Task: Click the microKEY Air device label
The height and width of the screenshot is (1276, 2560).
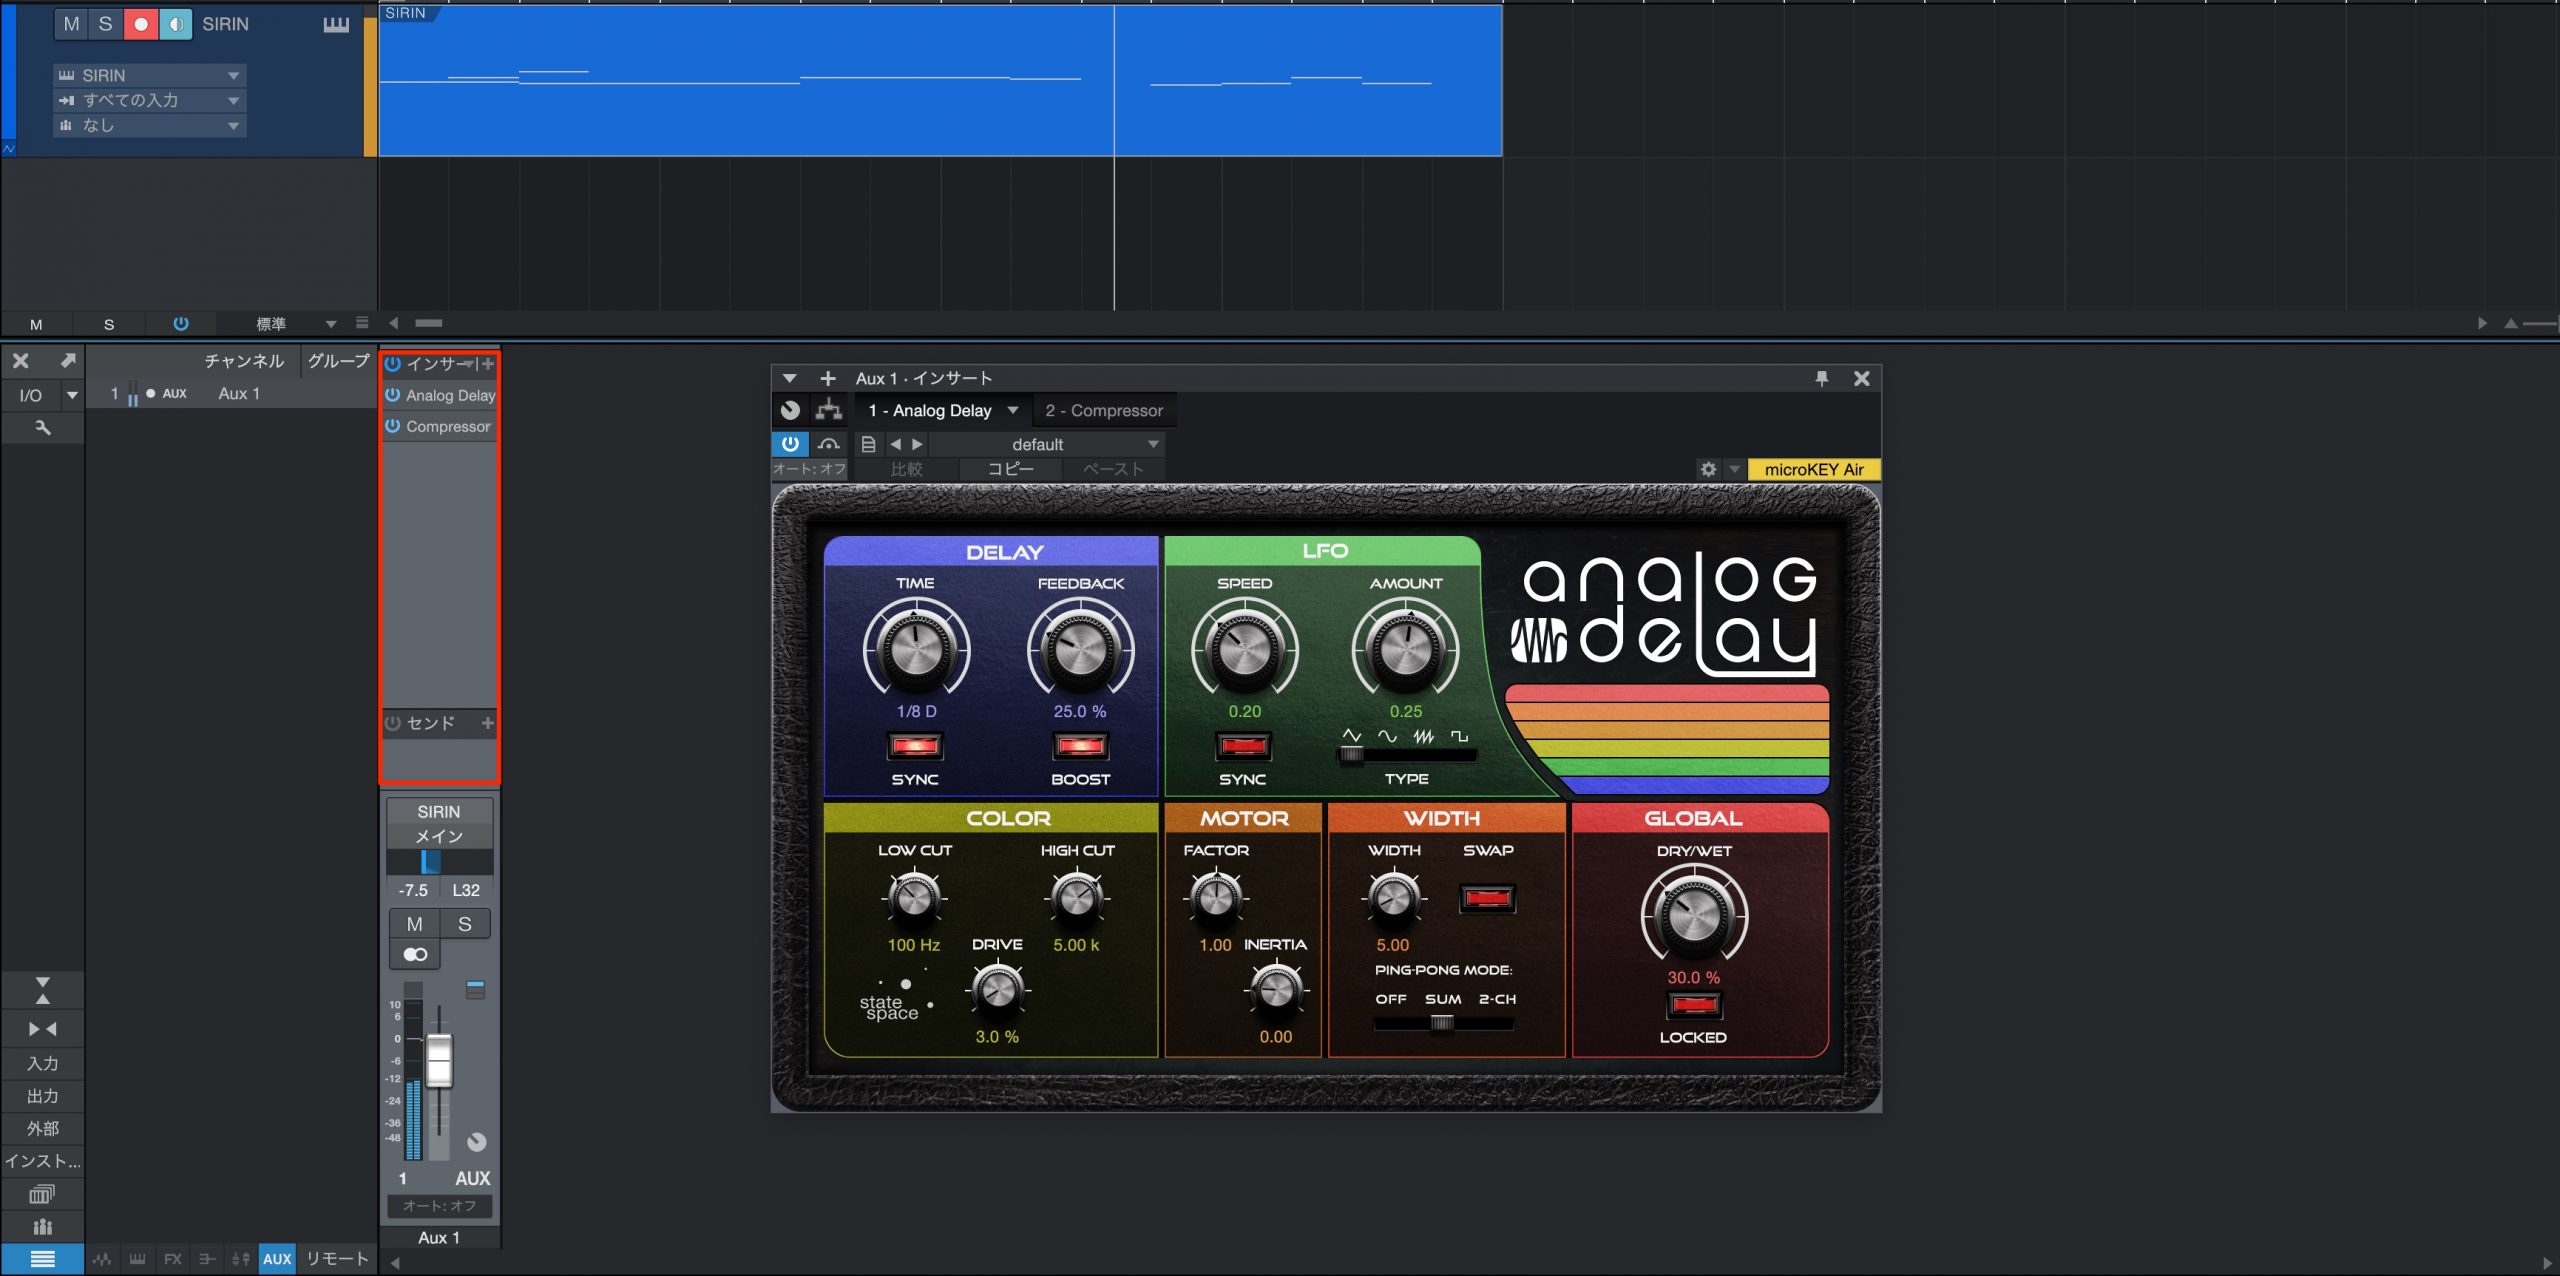Action: click(1813, 469)
